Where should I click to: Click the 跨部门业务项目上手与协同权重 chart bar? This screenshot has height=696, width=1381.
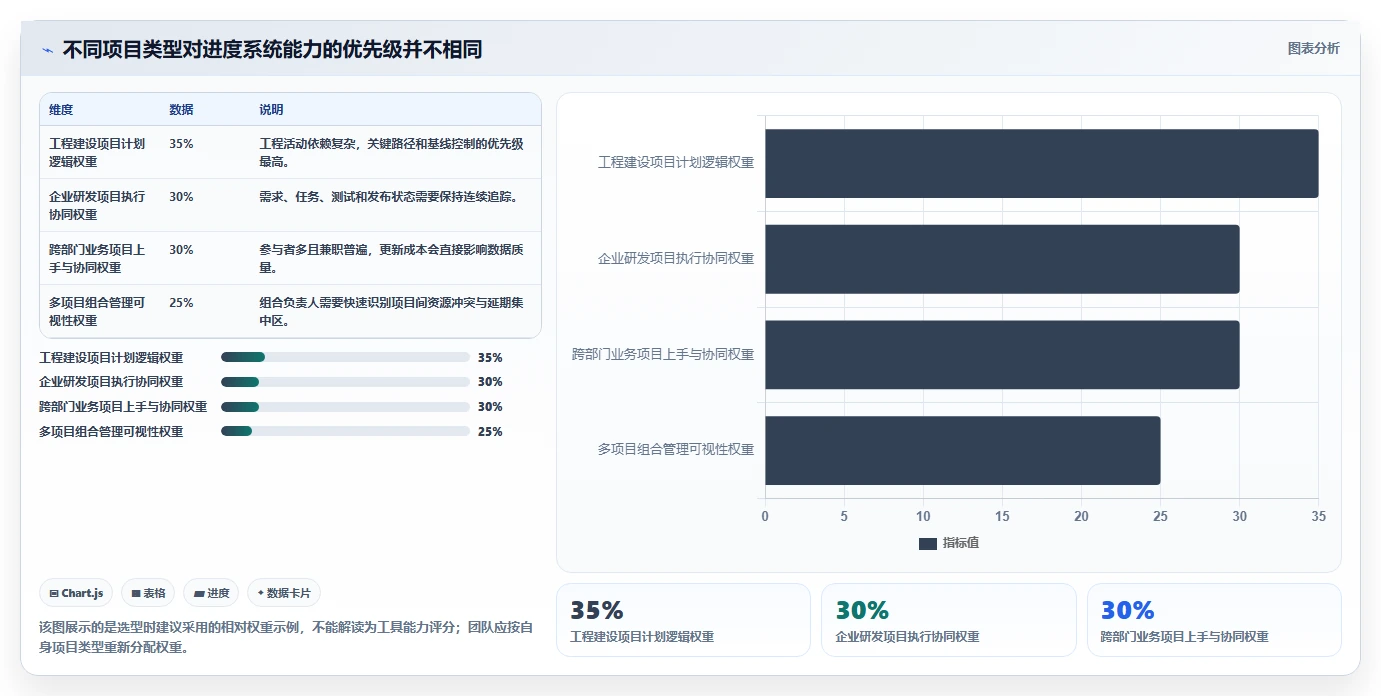pyautogui.click(x=1002, y=355)
